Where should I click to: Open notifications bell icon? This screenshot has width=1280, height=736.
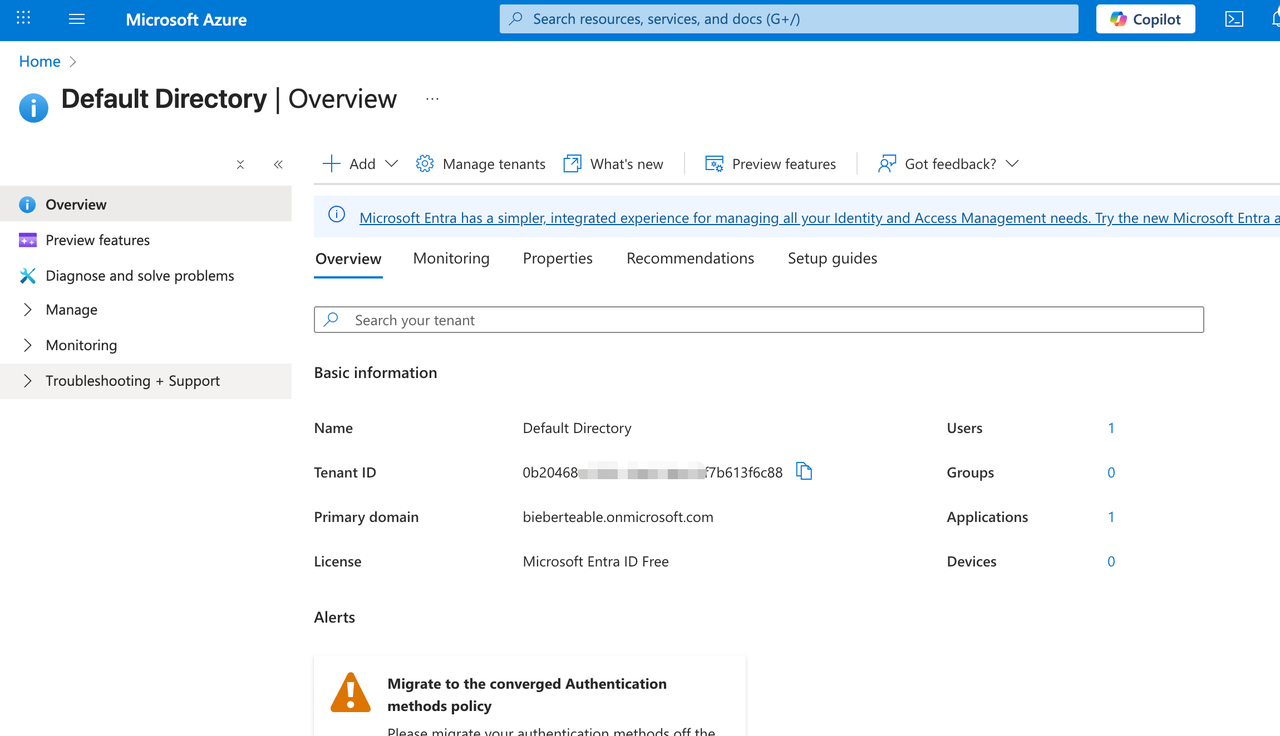pos(1274,19)
